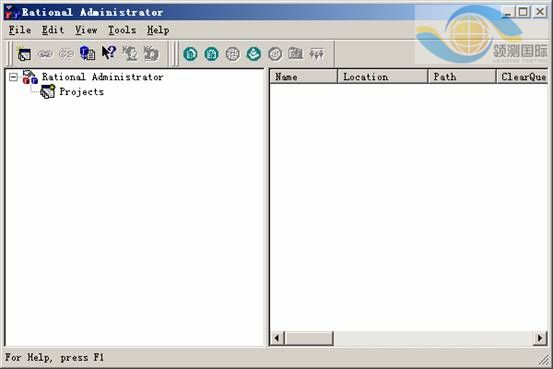Click the grayed folder toolbar icon

pos(296,54)
